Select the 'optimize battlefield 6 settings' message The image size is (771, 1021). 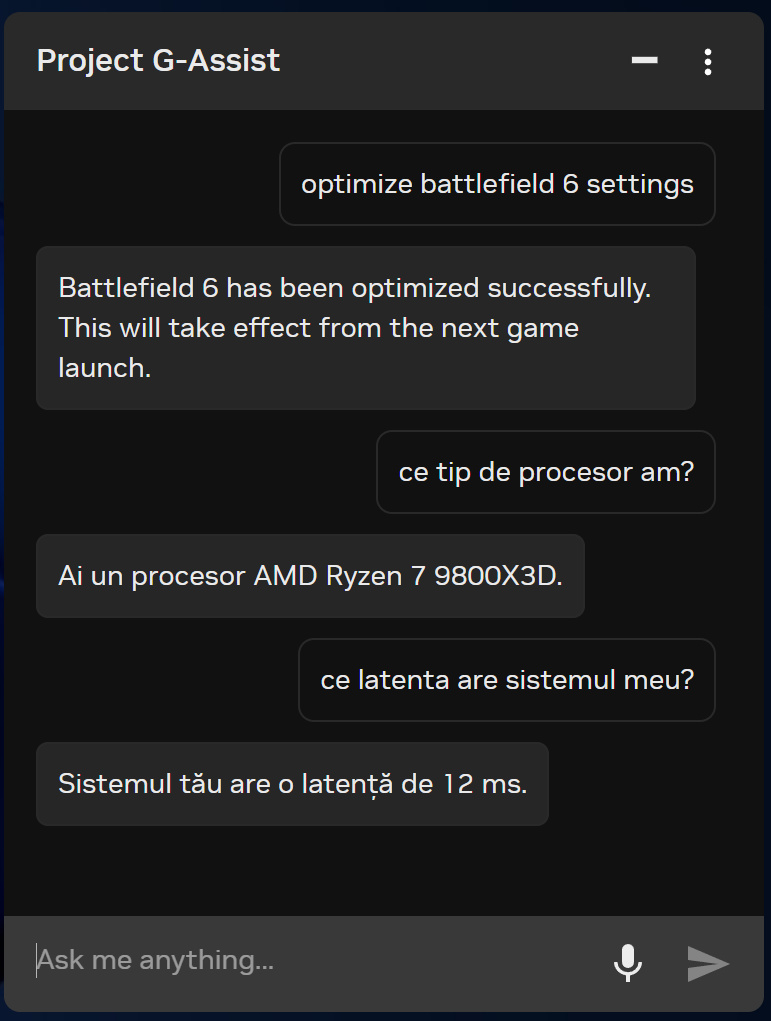[x=497, y=184]
